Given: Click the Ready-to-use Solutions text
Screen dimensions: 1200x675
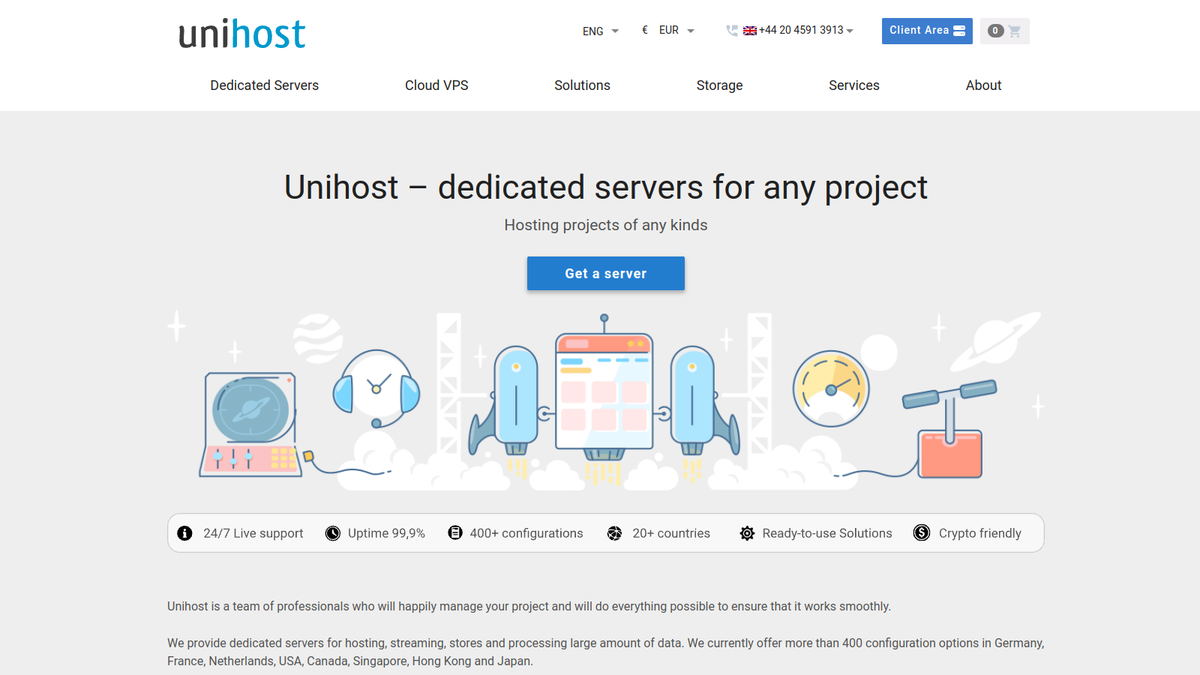Looking at the screenshot, I should click(827, 533).
